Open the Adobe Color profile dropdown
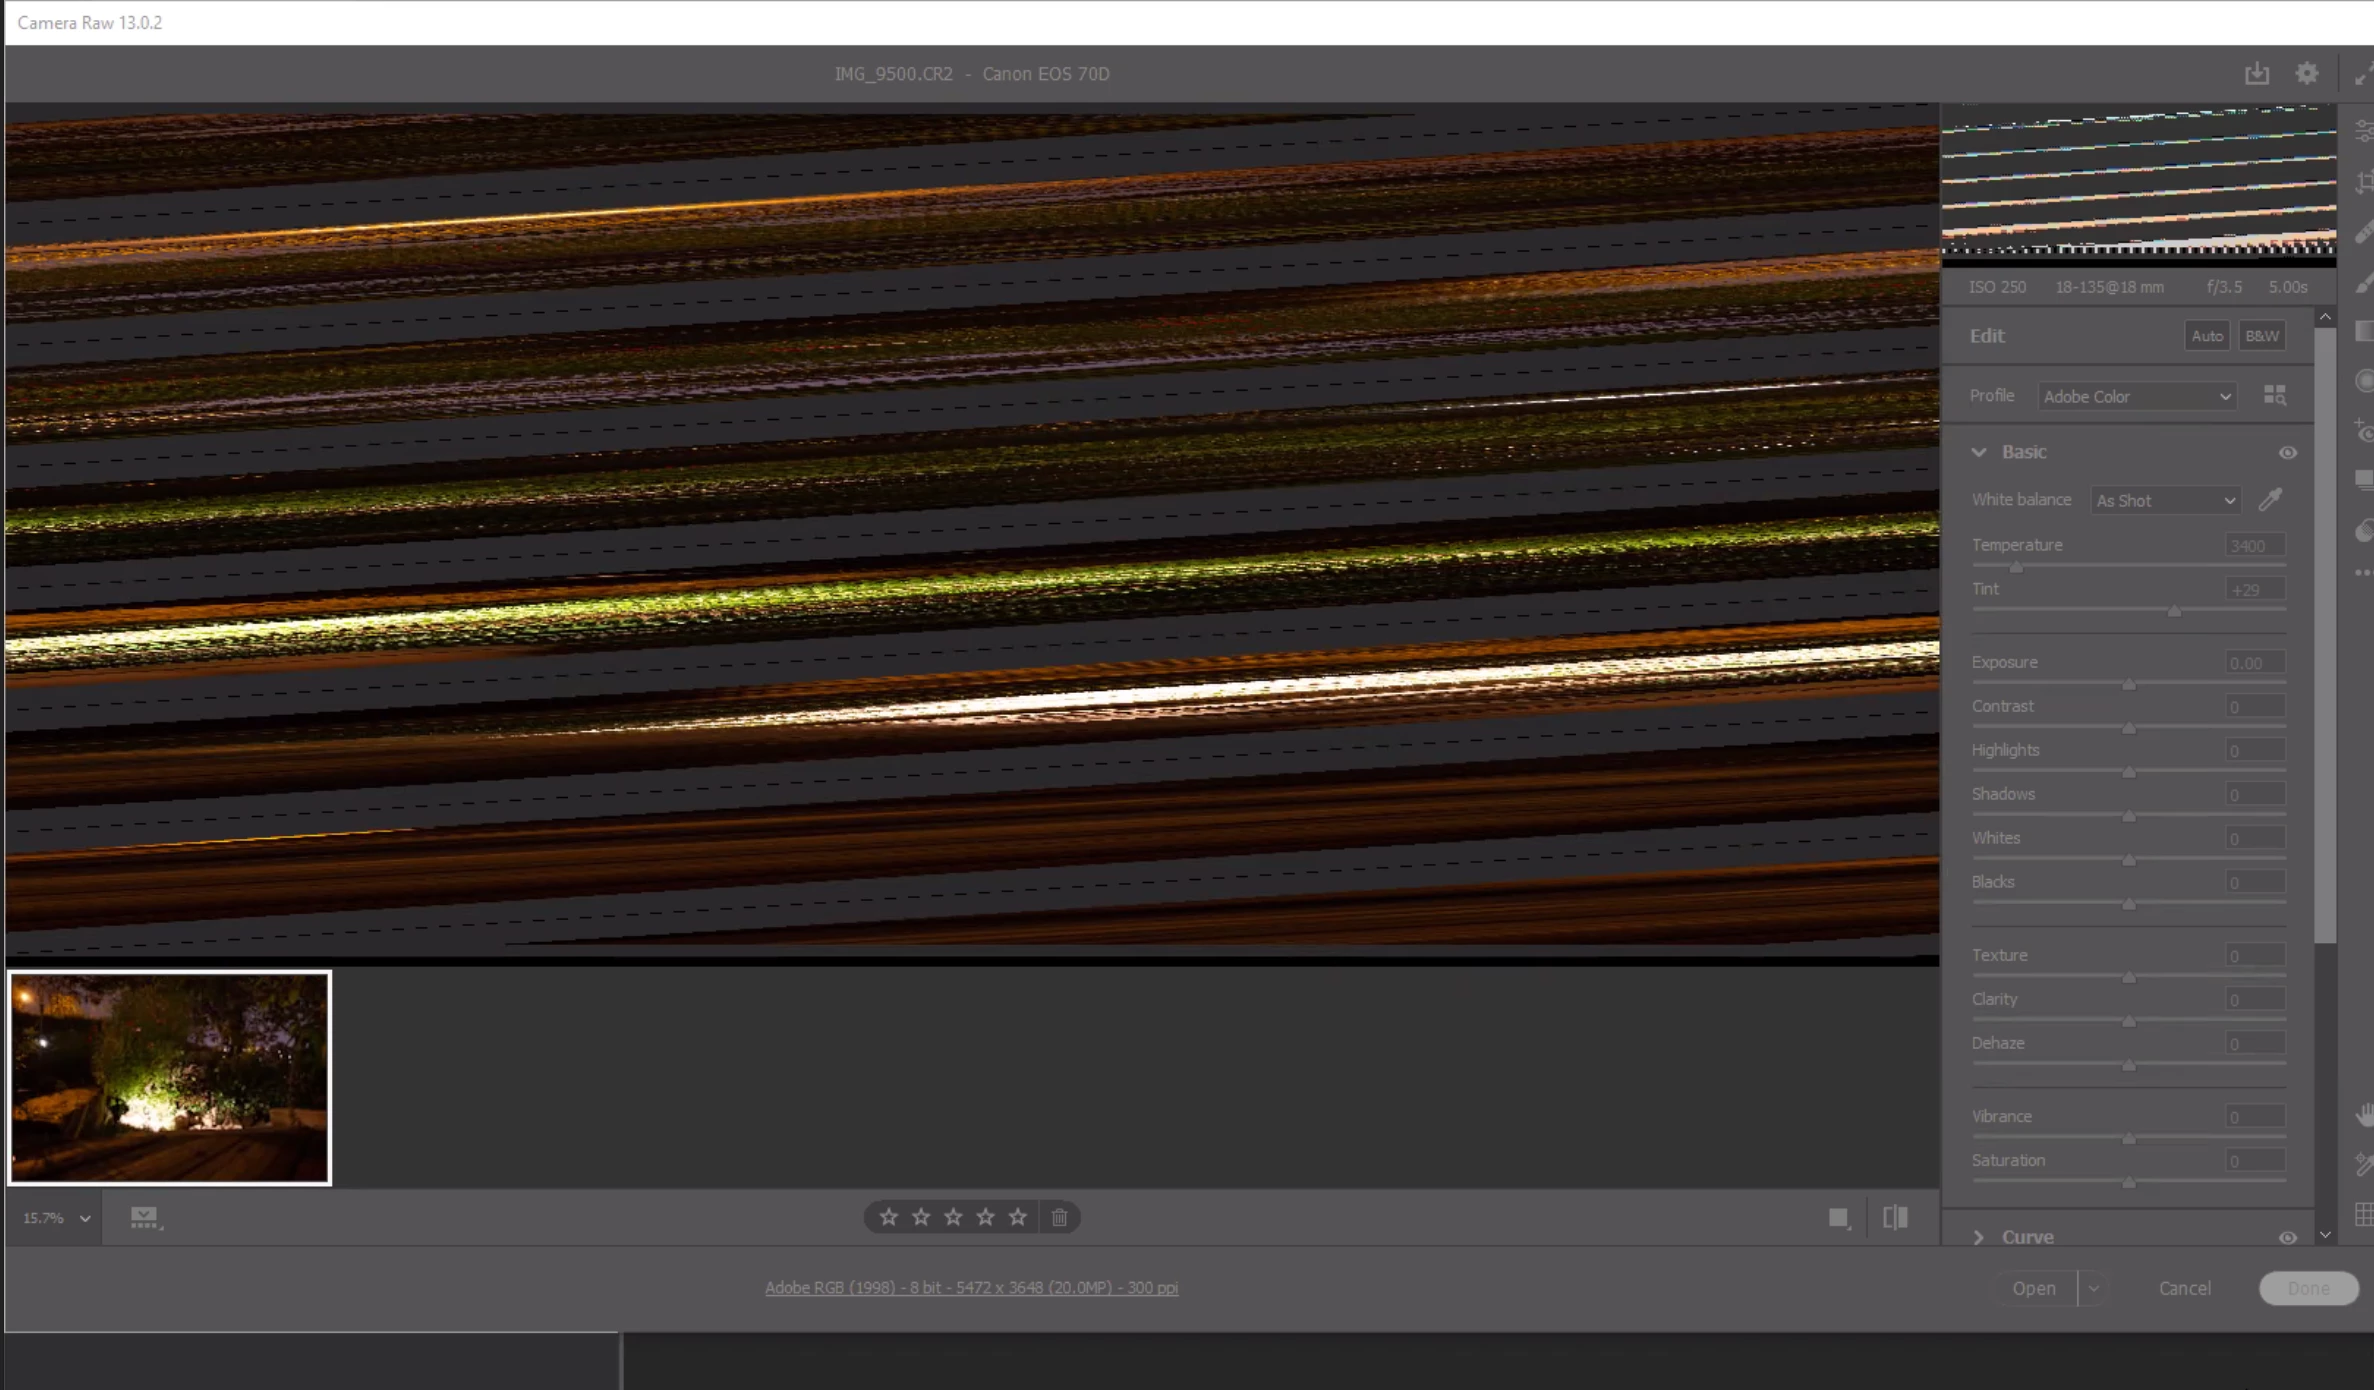This screenshot has width=2374, height=1390. point(2136,397)
